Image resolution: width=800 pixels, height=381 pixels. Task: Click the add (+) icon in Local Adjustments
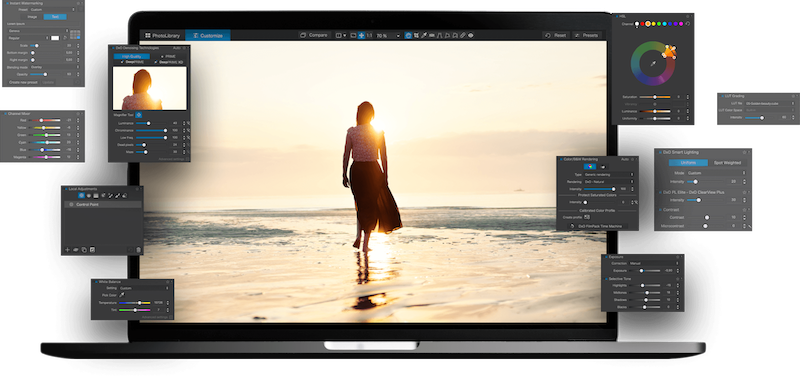67,250
